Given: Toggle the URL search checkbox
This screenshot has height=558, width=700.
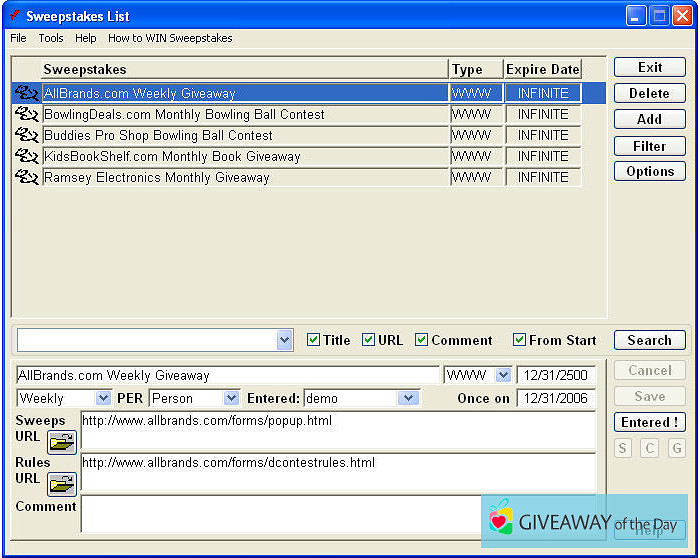Looking at the screenshot, I should tap(368, 340).
